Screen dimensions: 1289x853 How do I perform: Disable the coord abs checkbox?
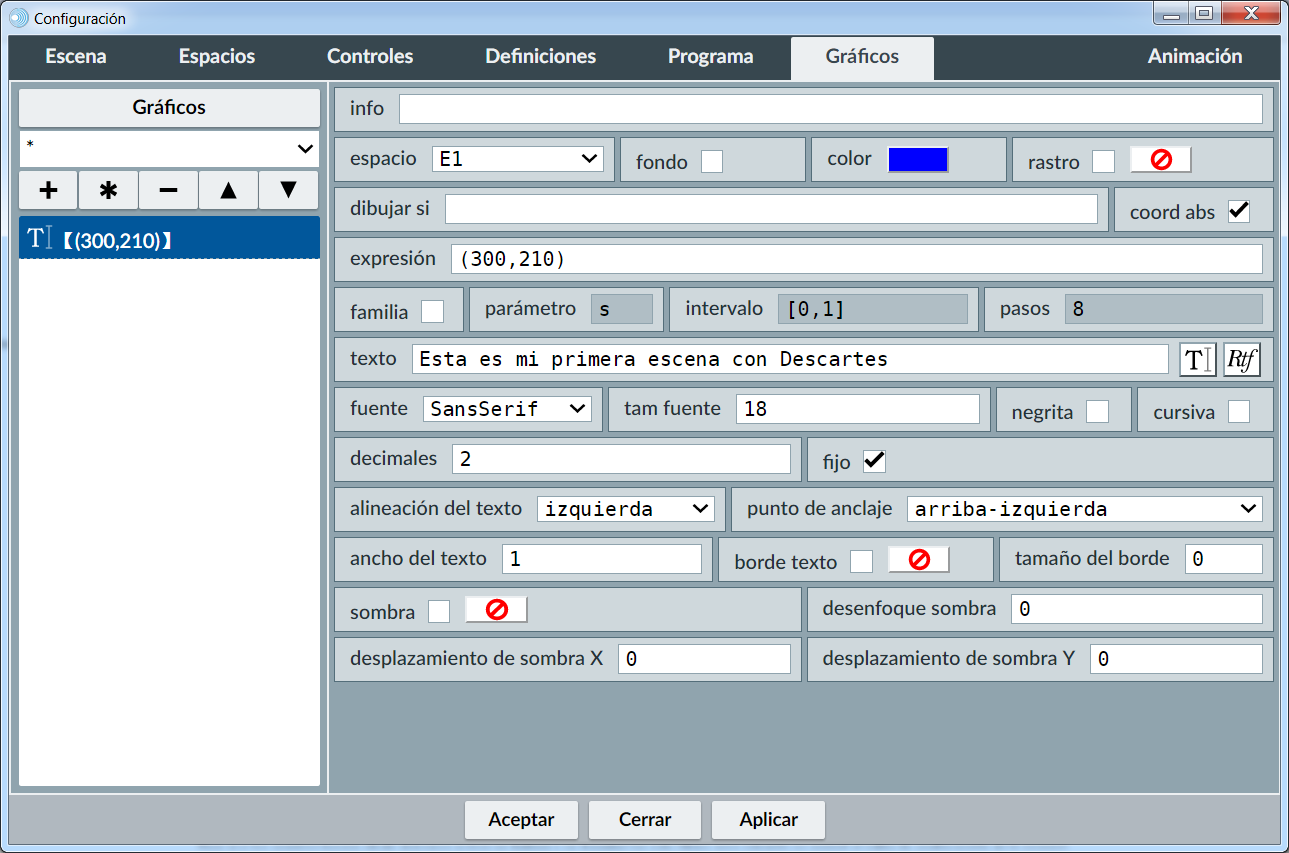1239,211
